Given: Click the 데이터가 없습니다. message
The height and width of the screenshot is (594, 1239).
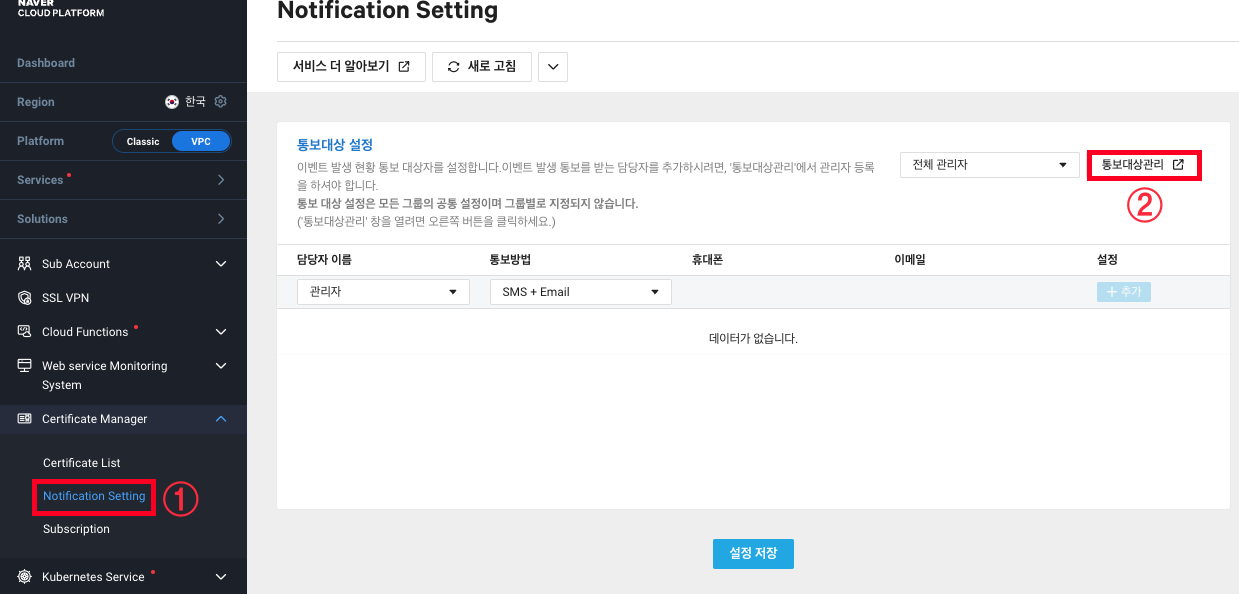Looking at the screenshot, I should click(x=753, y=339).
